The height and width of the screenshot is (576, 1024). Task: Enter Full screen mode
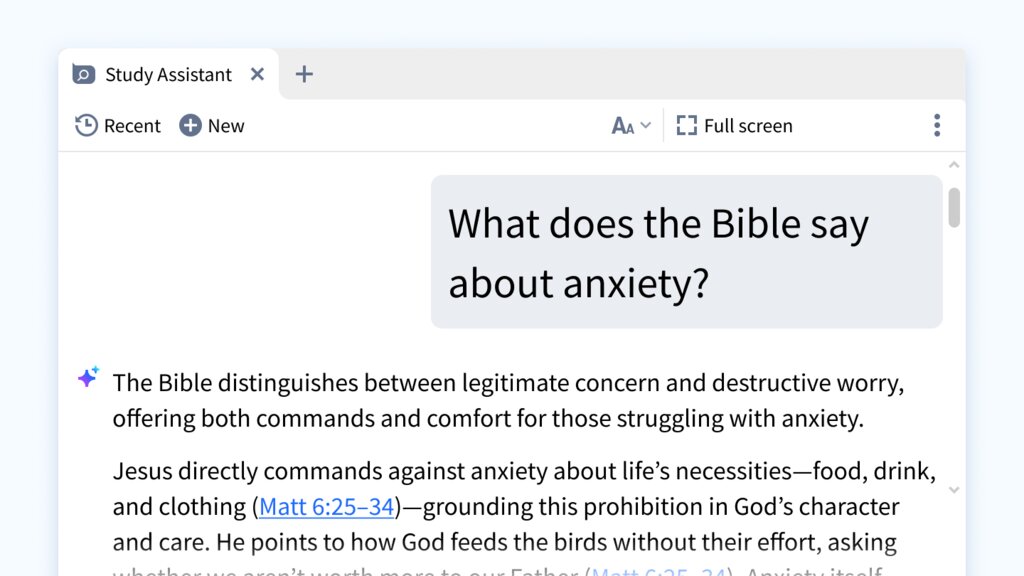pyautogui.click(x=735, y=125)
